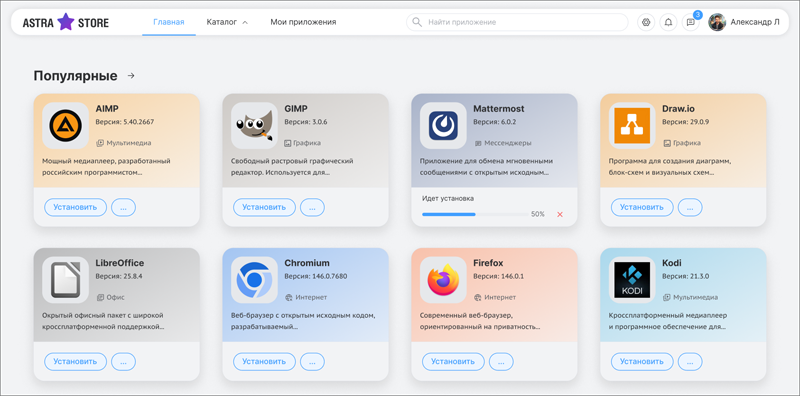
Task: Switch to the Мои приложения tab
Action: [x=303, y=22]
